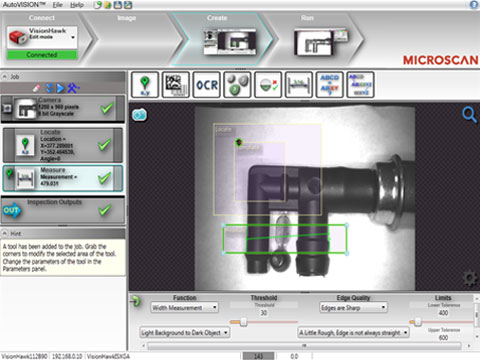Open Light Background to Dark Object dropdown
The image size is (480, 360).
pyautogui.click(x=185, y=332)
